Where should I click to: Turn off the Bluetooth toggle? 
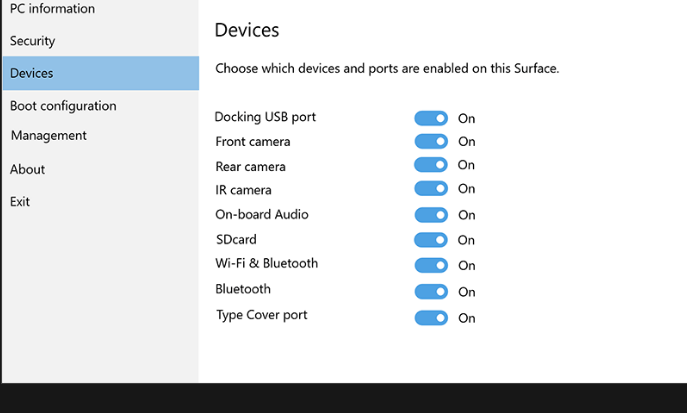[x=431, y=291]
